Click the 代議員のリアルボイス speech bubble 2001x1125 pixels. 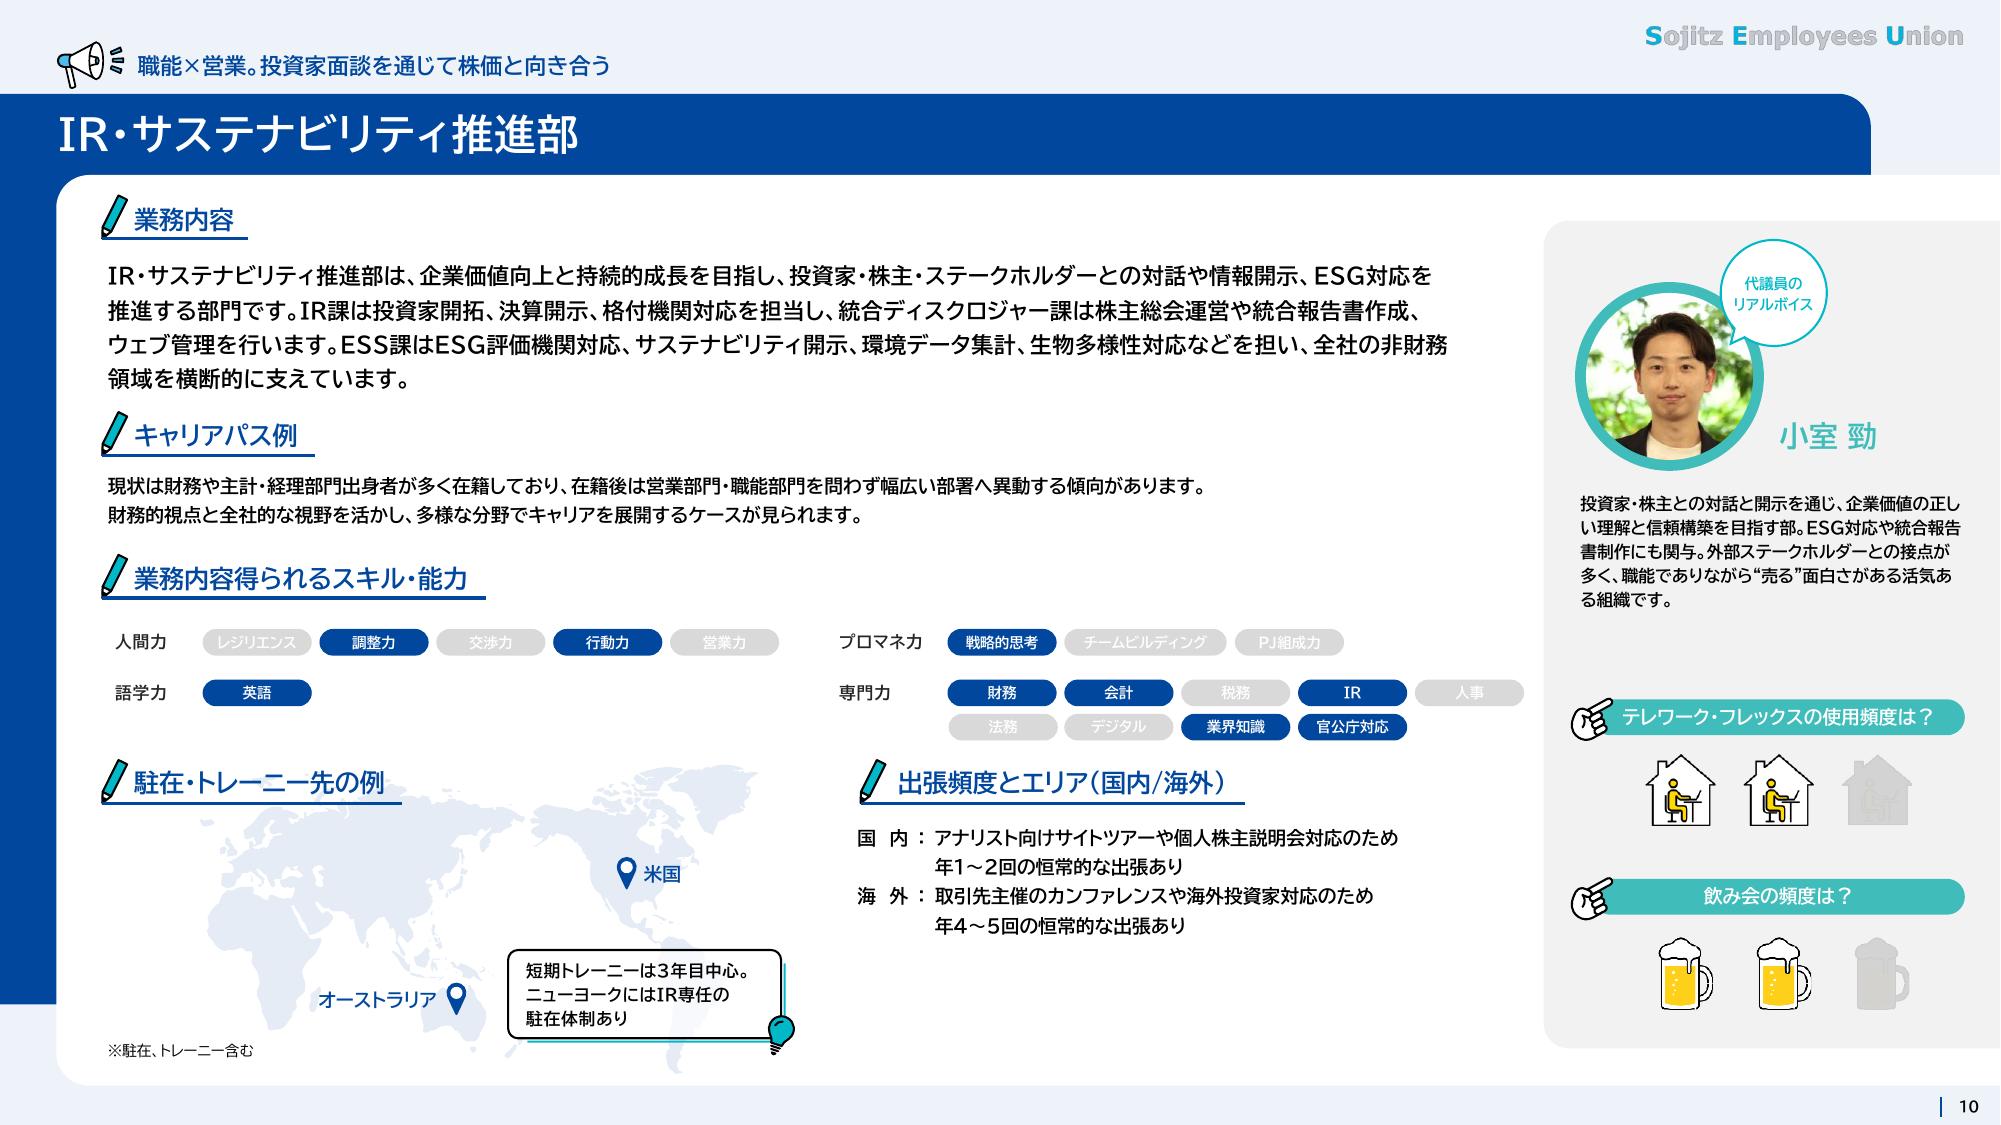tap(1773, 295)
